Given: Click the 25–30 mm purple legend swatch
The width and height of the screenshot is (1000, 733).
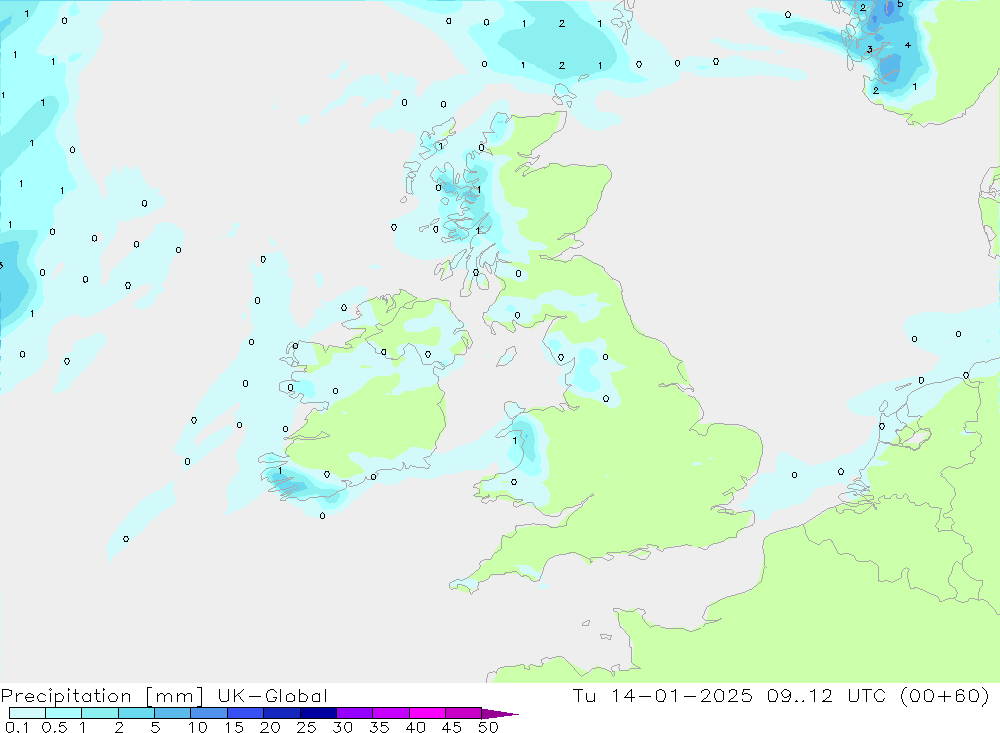Looking at the screenshot, I should (318, 713).
